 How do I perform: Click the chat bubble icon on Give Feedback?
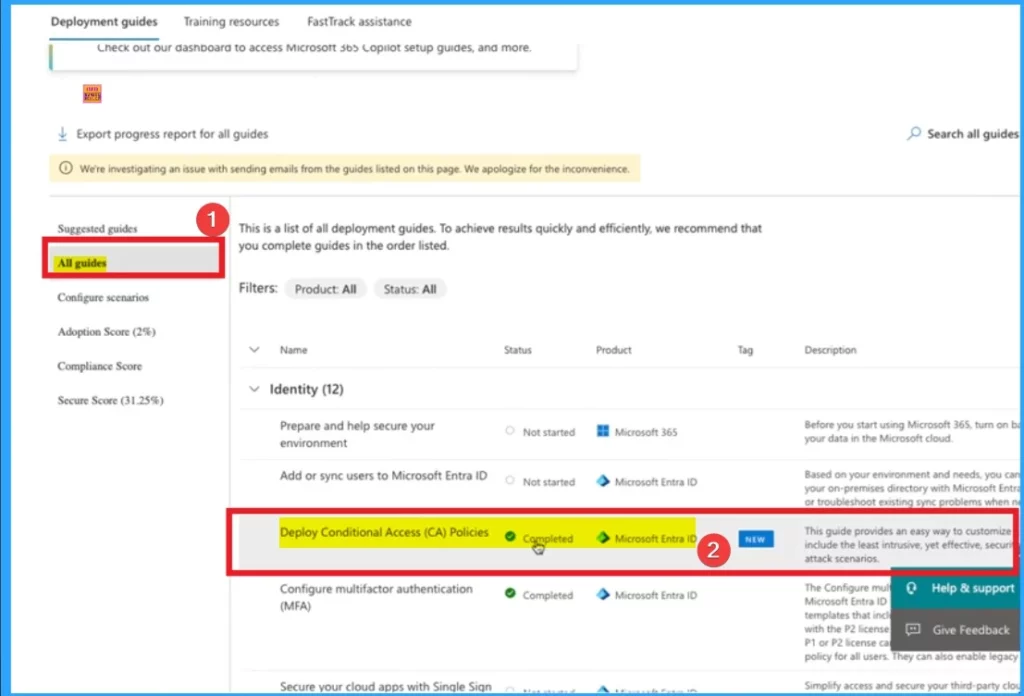coord(913,629)
